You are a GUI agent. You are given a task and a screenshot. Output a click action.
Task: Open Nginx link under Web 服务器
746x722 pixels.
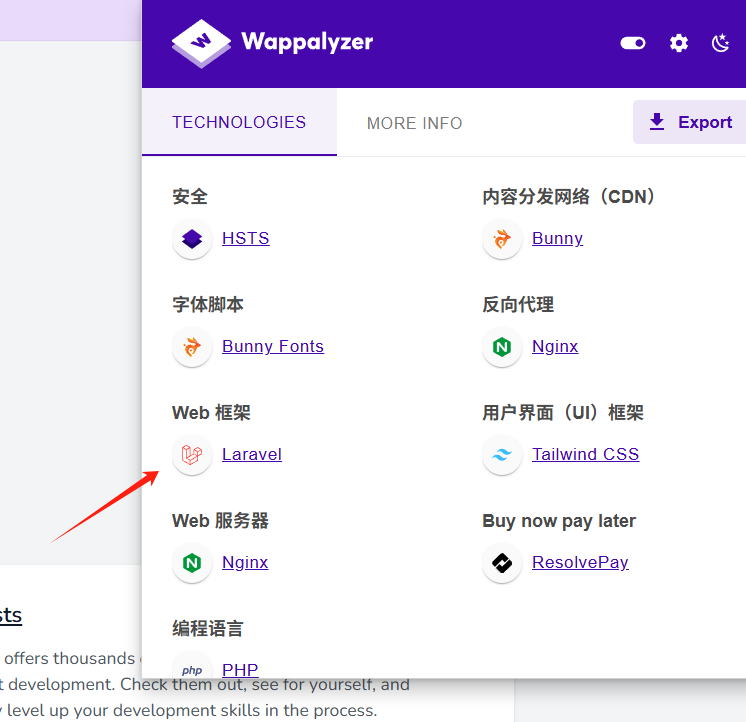pyautogui.click(x=245, y=562)
